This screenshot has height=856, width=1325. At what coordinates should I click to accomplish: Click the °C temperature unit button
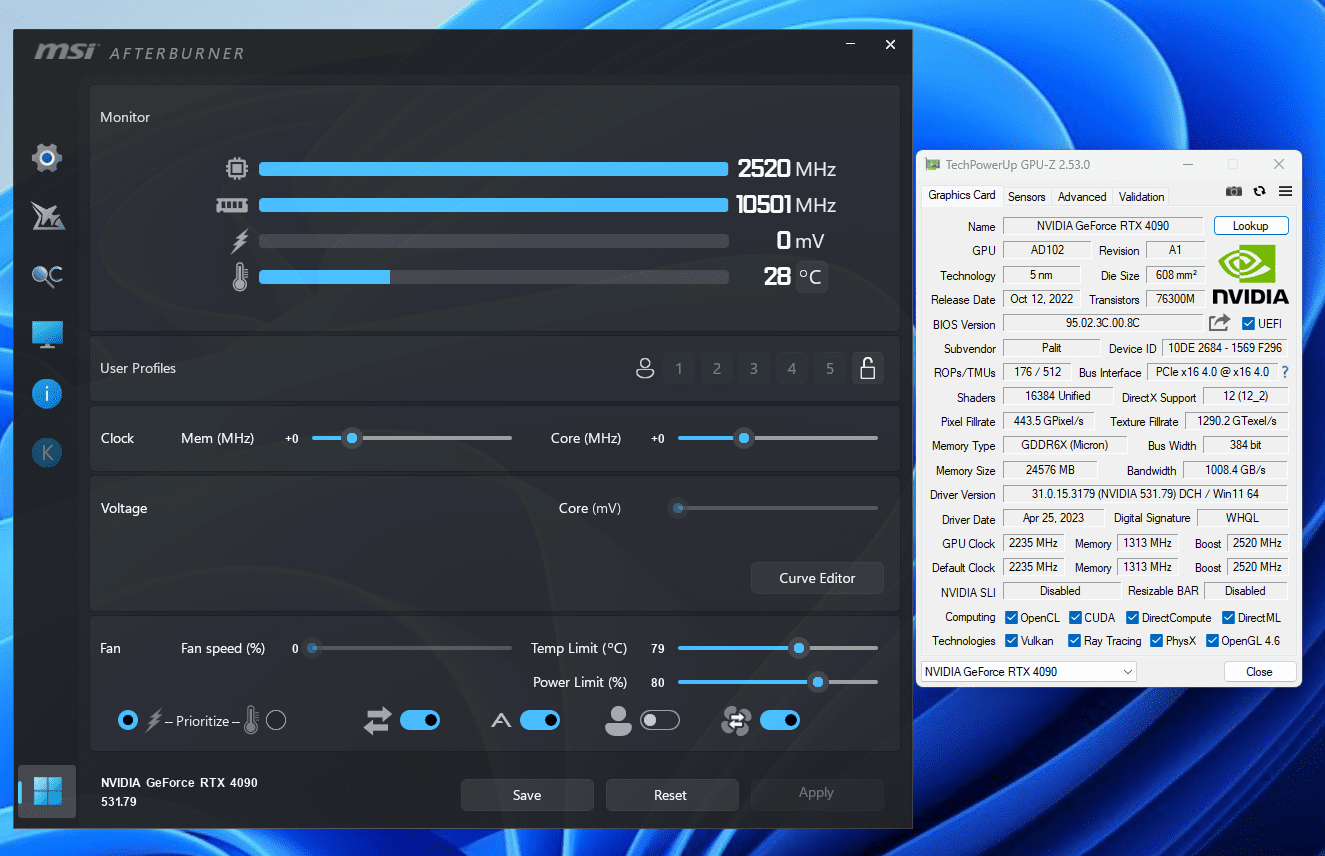point(811,277)
